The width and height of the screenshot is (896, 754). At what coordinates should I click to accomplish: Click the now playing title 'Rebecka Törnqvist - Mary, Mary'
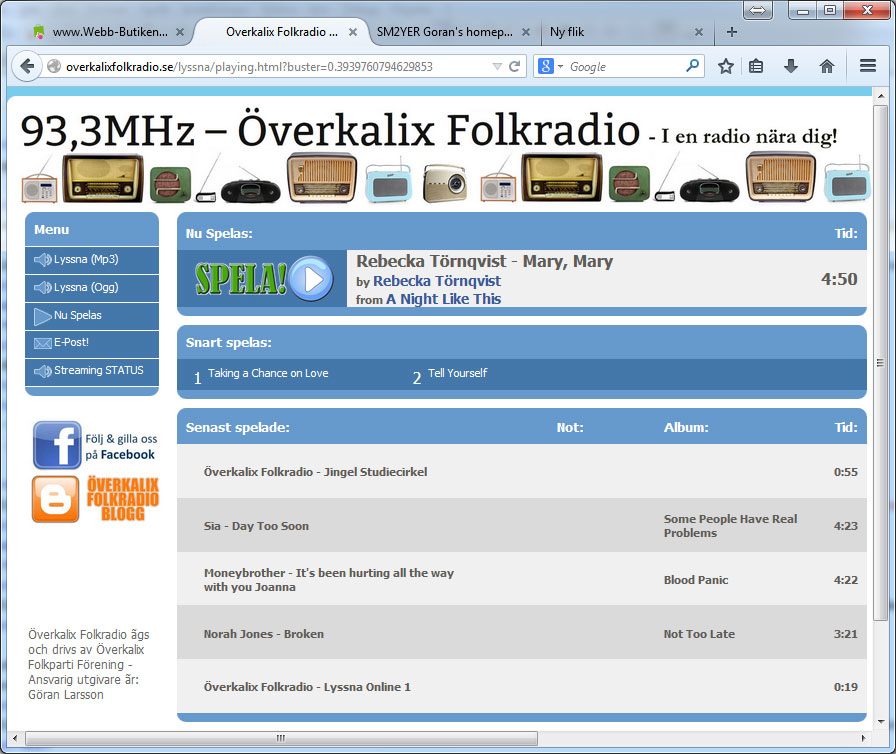(485, 262)
